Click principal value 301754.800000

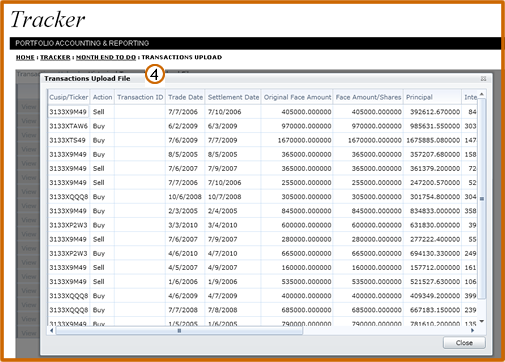pyautogui.click(x=435, y=197)
